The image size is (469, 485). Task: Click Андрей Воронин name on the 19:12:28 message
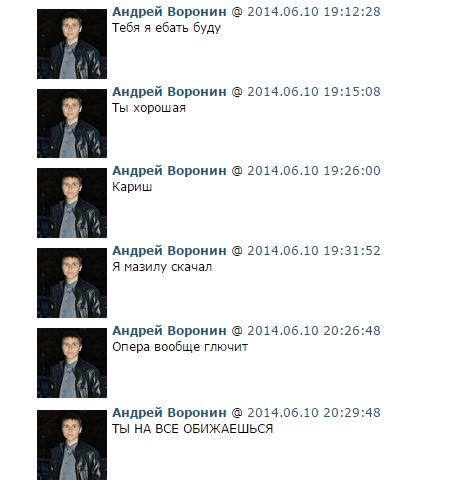click(x=169, y=12)
